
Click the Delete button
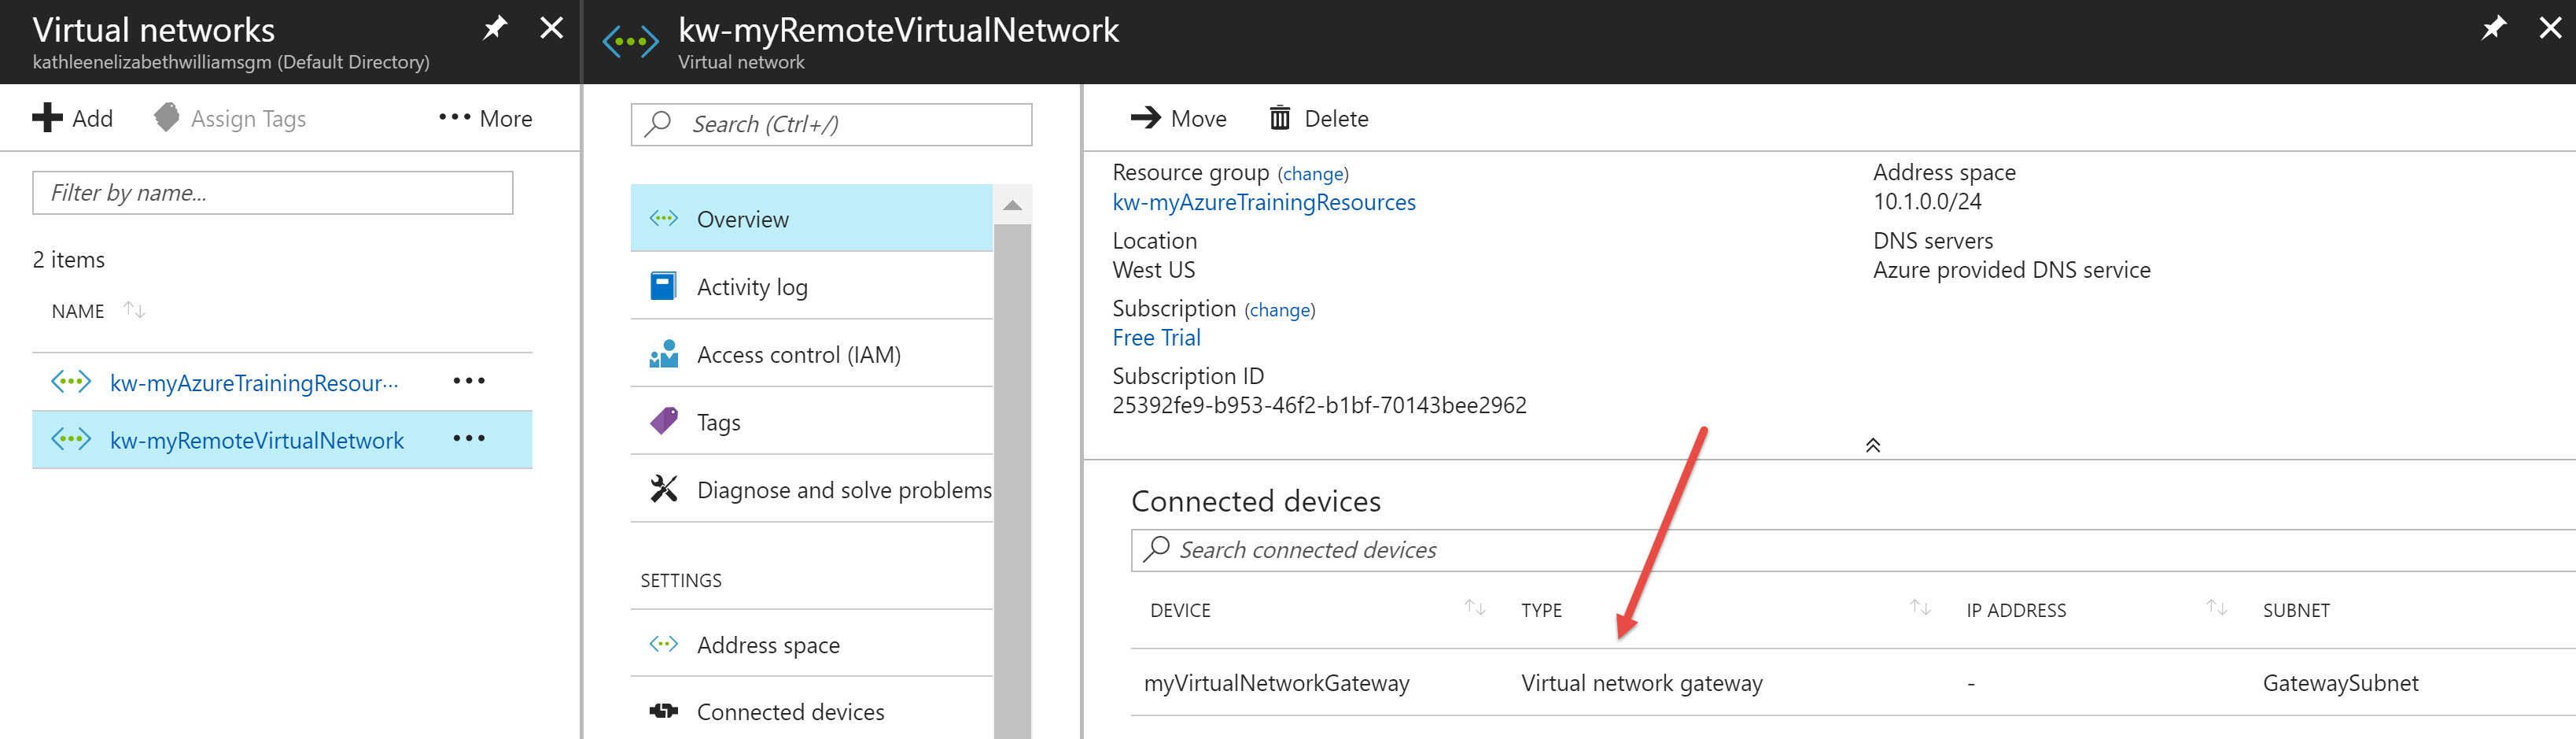[x=1319, y=118]
